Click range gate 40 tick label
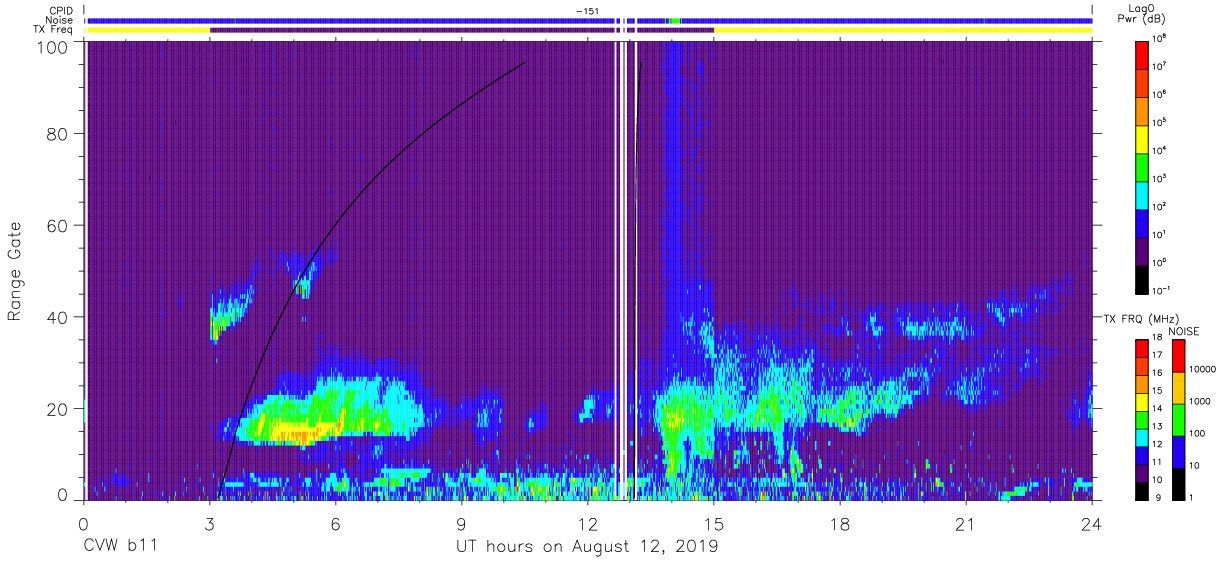This screenshot has height=567, width=1228. 58,317
